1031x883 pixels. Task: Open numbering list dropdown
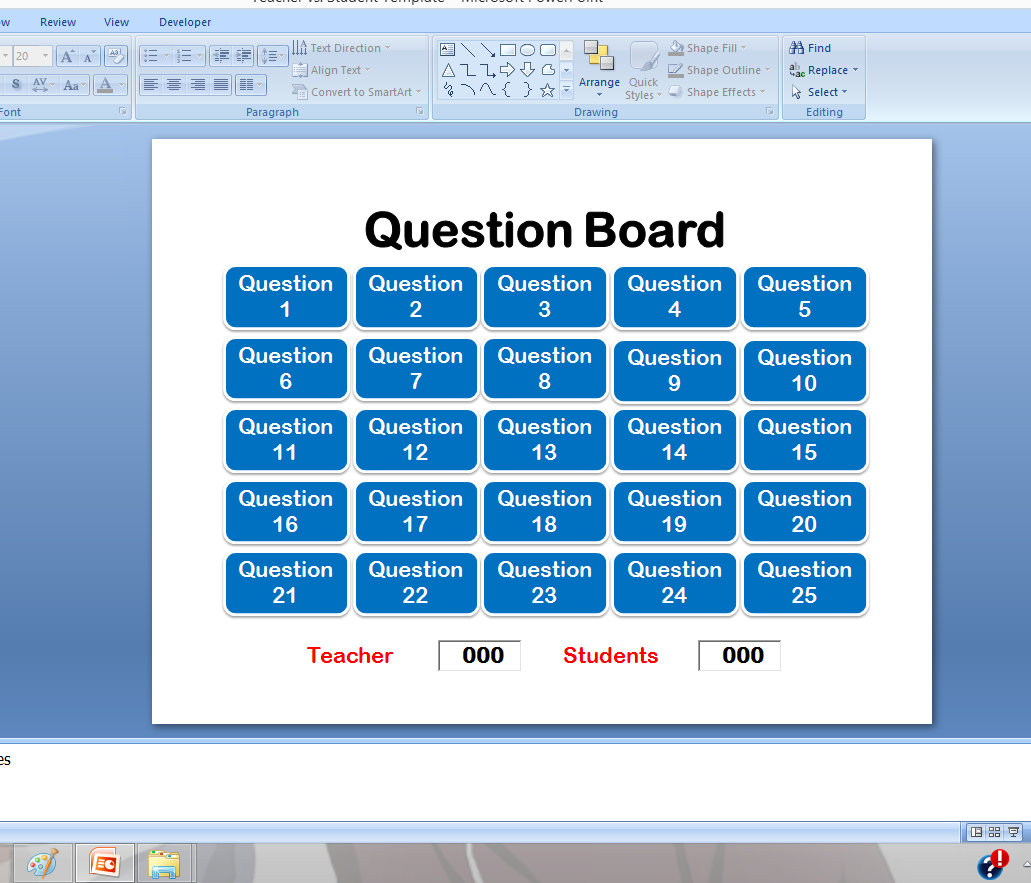(x=199, y=56)
